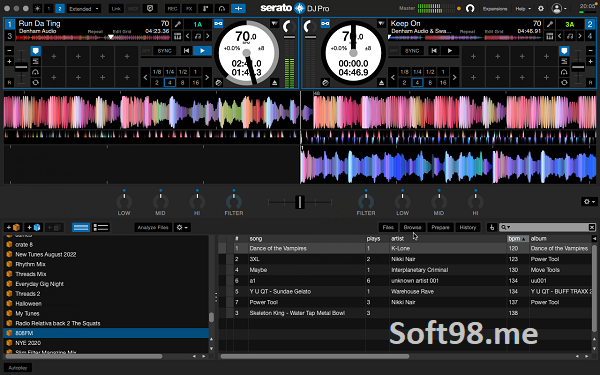Screen dimensions: 600x375
Task: Switch library to simple list view icon
Action: point(81,227)
